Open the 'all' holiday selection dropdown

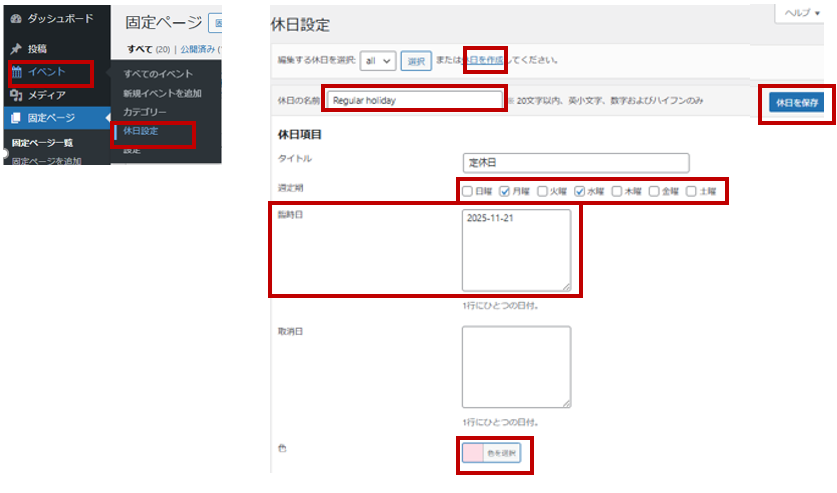click(x=378, y=61)
